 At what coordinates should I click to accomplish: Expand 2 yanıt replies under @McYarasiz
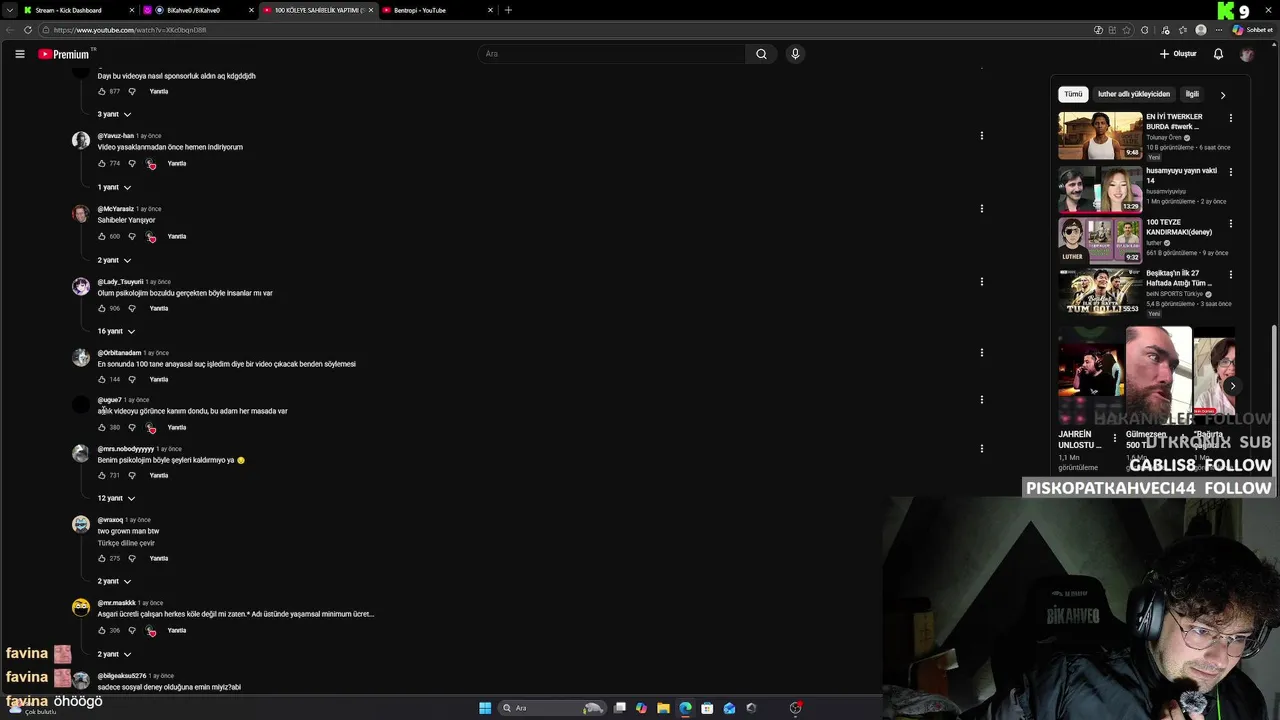tap(114, 260)
